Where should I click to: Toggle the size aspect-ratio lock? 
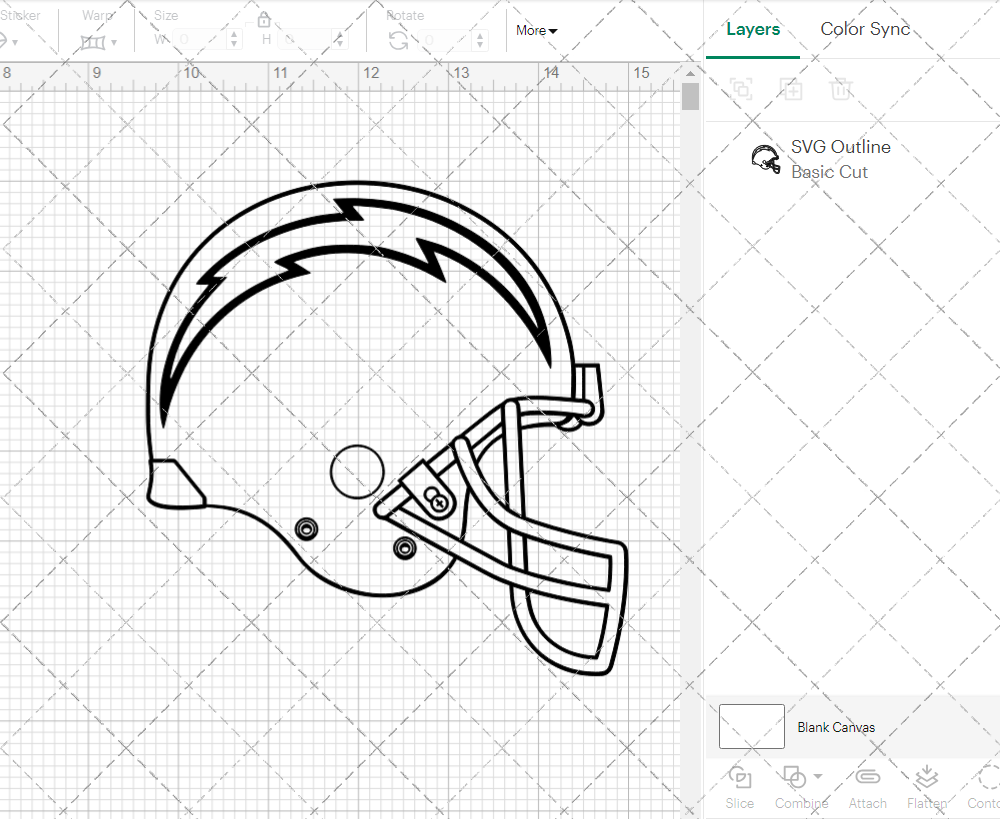point(263,19)
